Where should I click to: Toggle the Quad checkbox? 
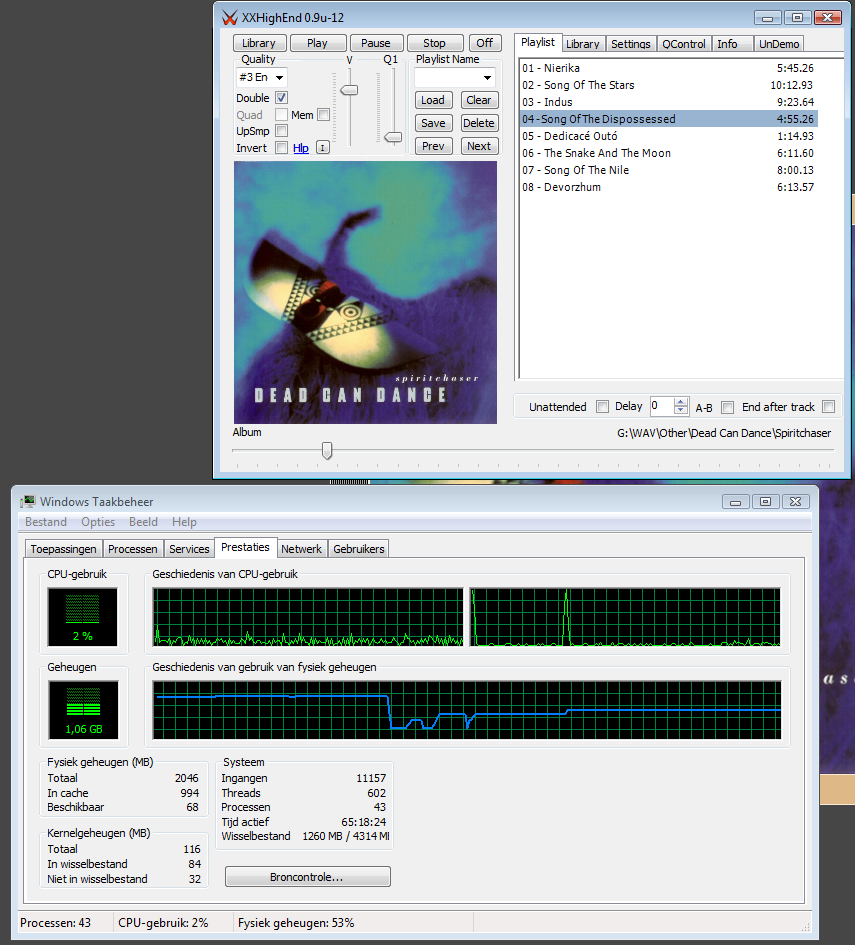pos(281,115)
